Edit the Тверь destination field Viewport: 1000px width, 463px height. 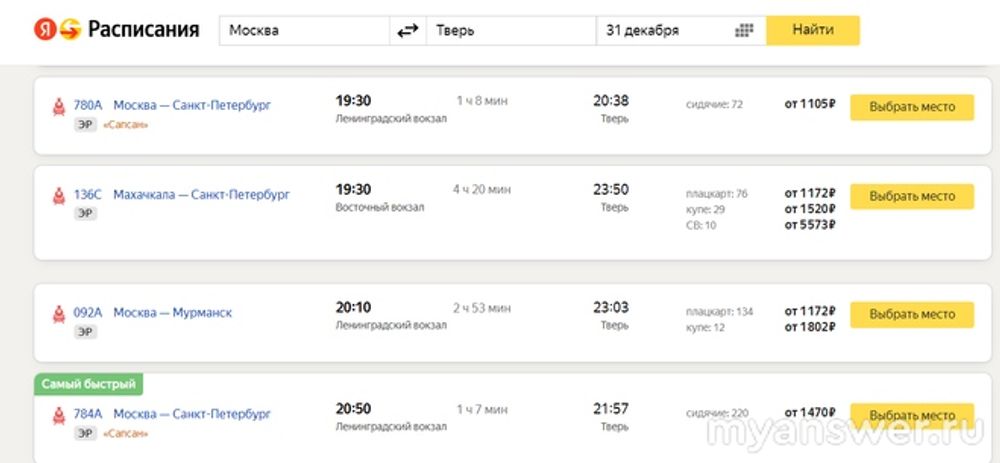[511, 31]
